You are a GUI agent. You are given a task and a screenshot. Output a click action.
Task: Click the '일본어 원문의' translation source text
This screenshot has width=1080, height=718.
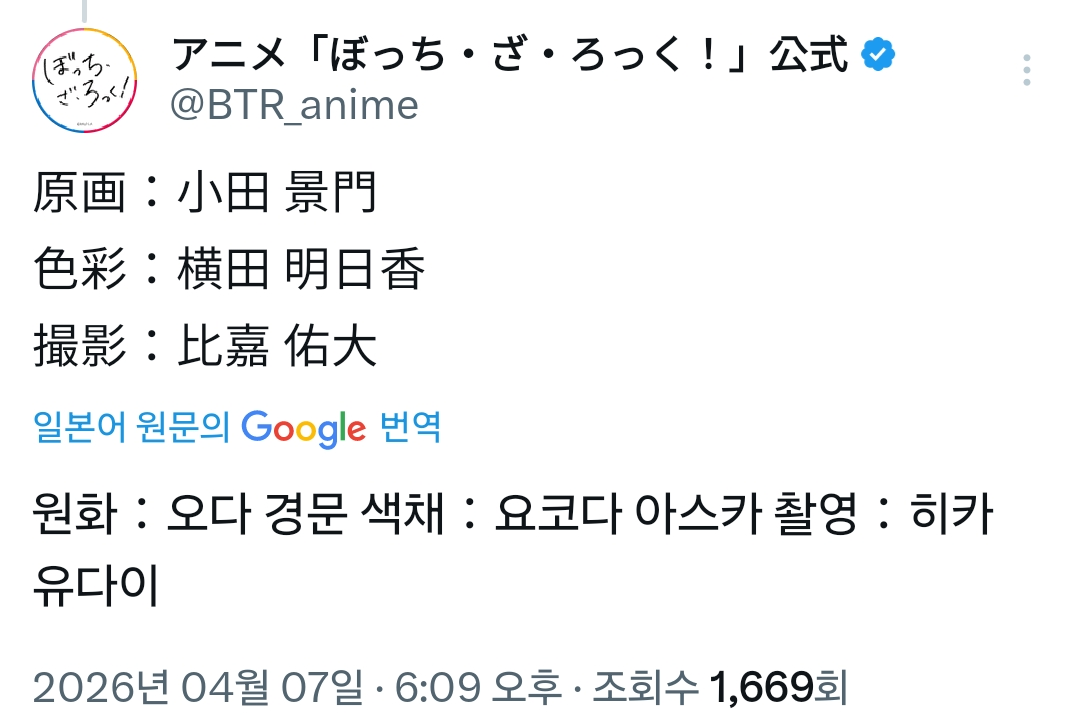pos(131,428)
